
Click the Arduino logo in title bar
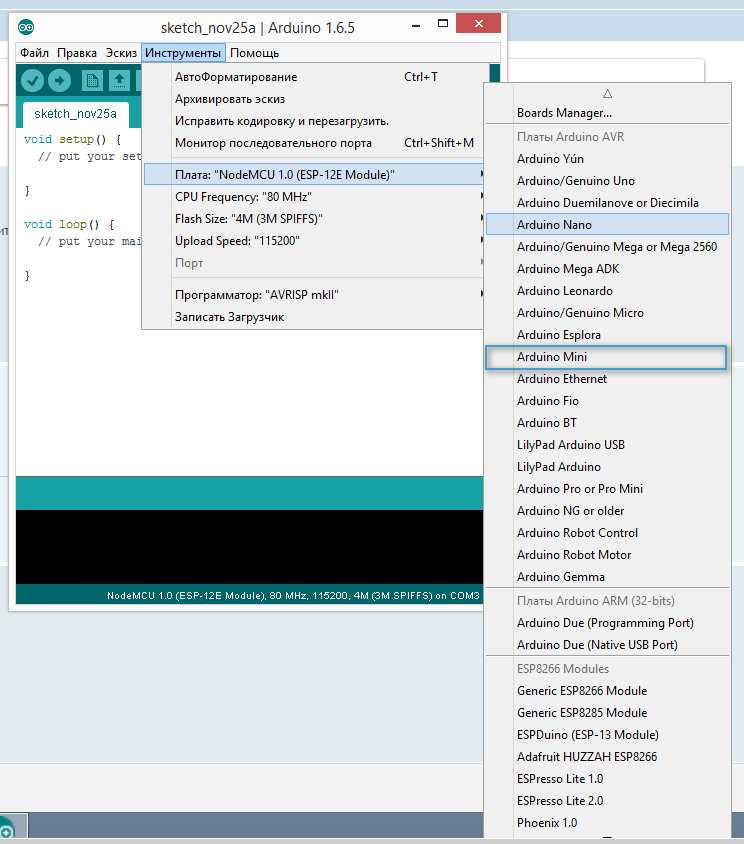click(26, 27)
